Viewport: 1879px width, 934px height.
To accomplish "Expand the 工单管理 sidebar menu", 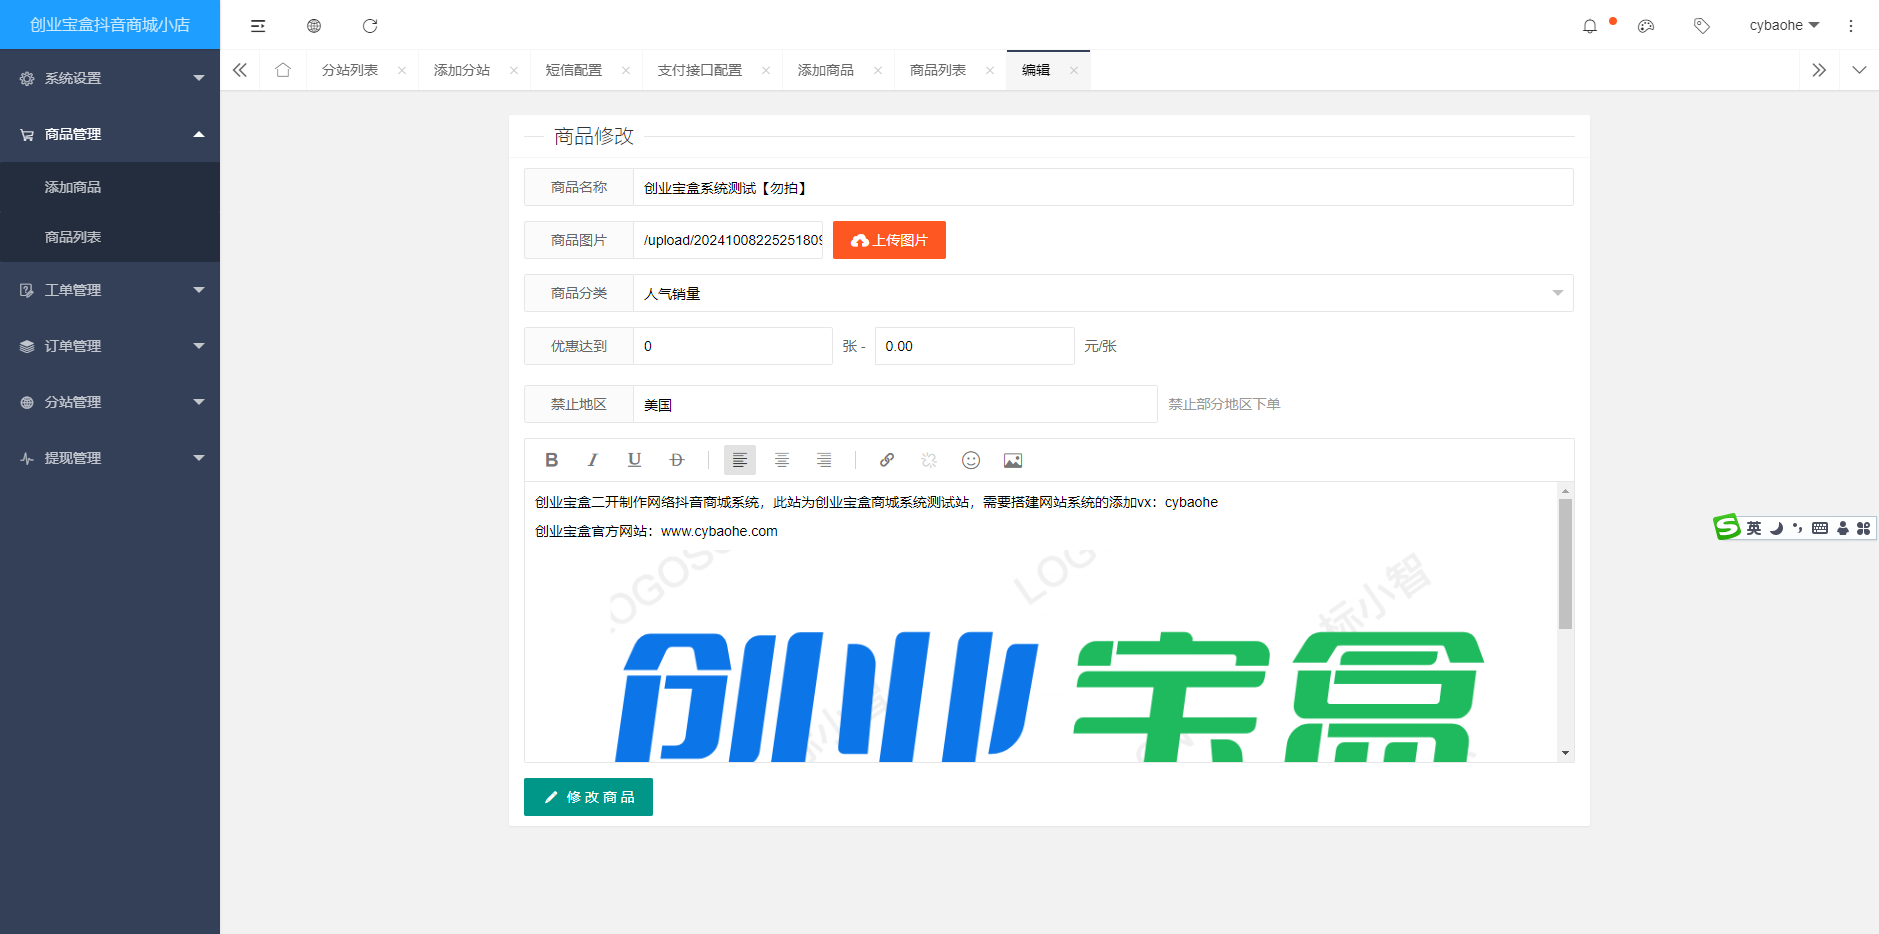I will (110, 290).
